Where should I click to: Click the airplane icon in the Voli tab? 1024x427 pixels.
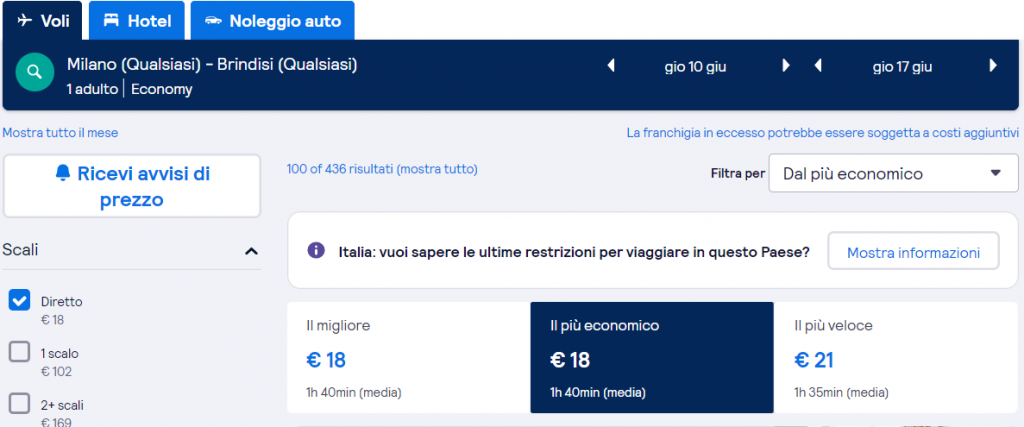pos(25,20)
